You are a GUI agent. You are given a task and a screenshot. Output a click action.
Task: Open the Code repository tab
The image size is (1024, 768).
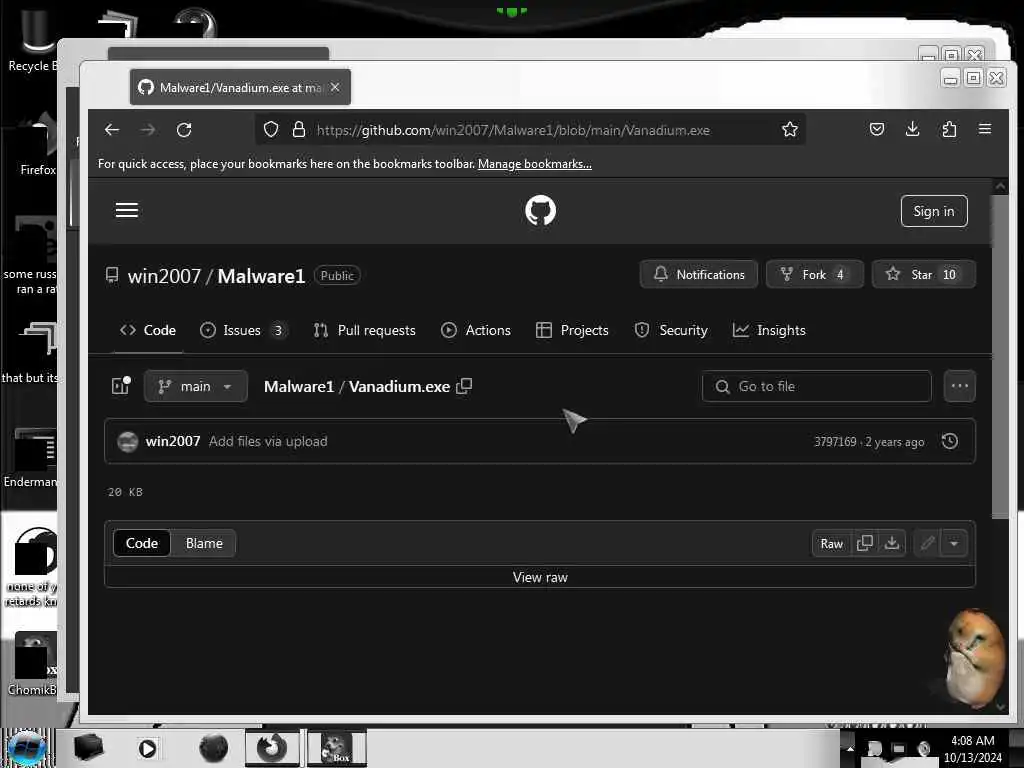148,330
